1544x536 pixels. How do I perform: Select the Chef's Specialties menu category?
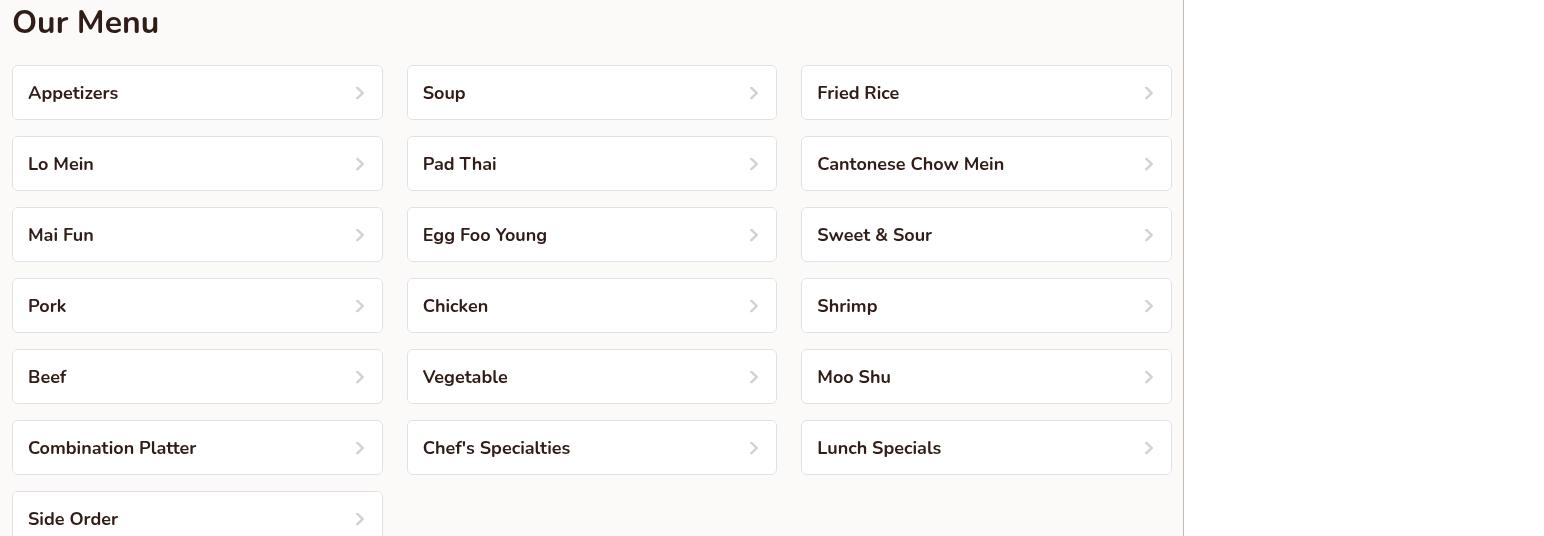[x=496, y=448]
